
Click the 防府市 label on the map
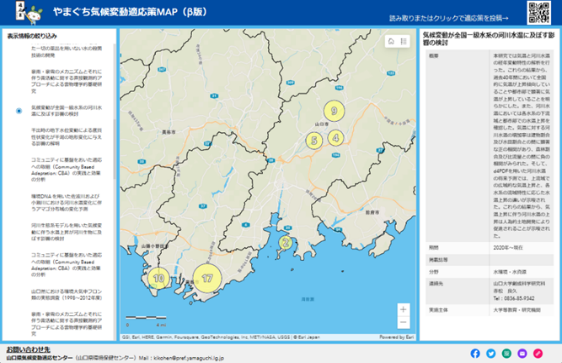pos(372,212)
